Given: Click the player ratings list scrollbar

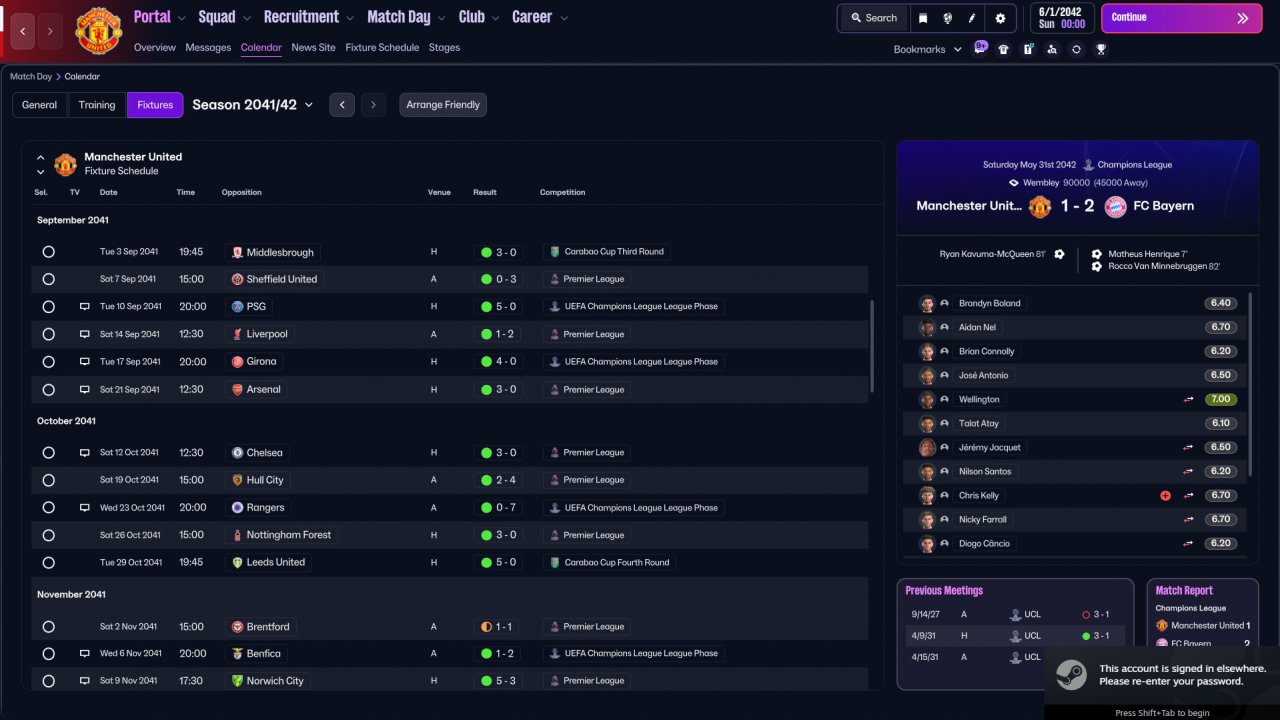Looking at the screenshot, I should coord(1250,383).
